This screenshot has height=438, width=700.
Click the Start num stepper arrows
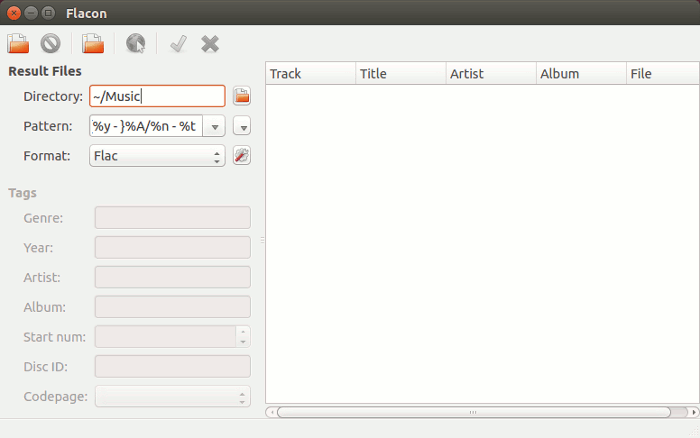(243, 337)
